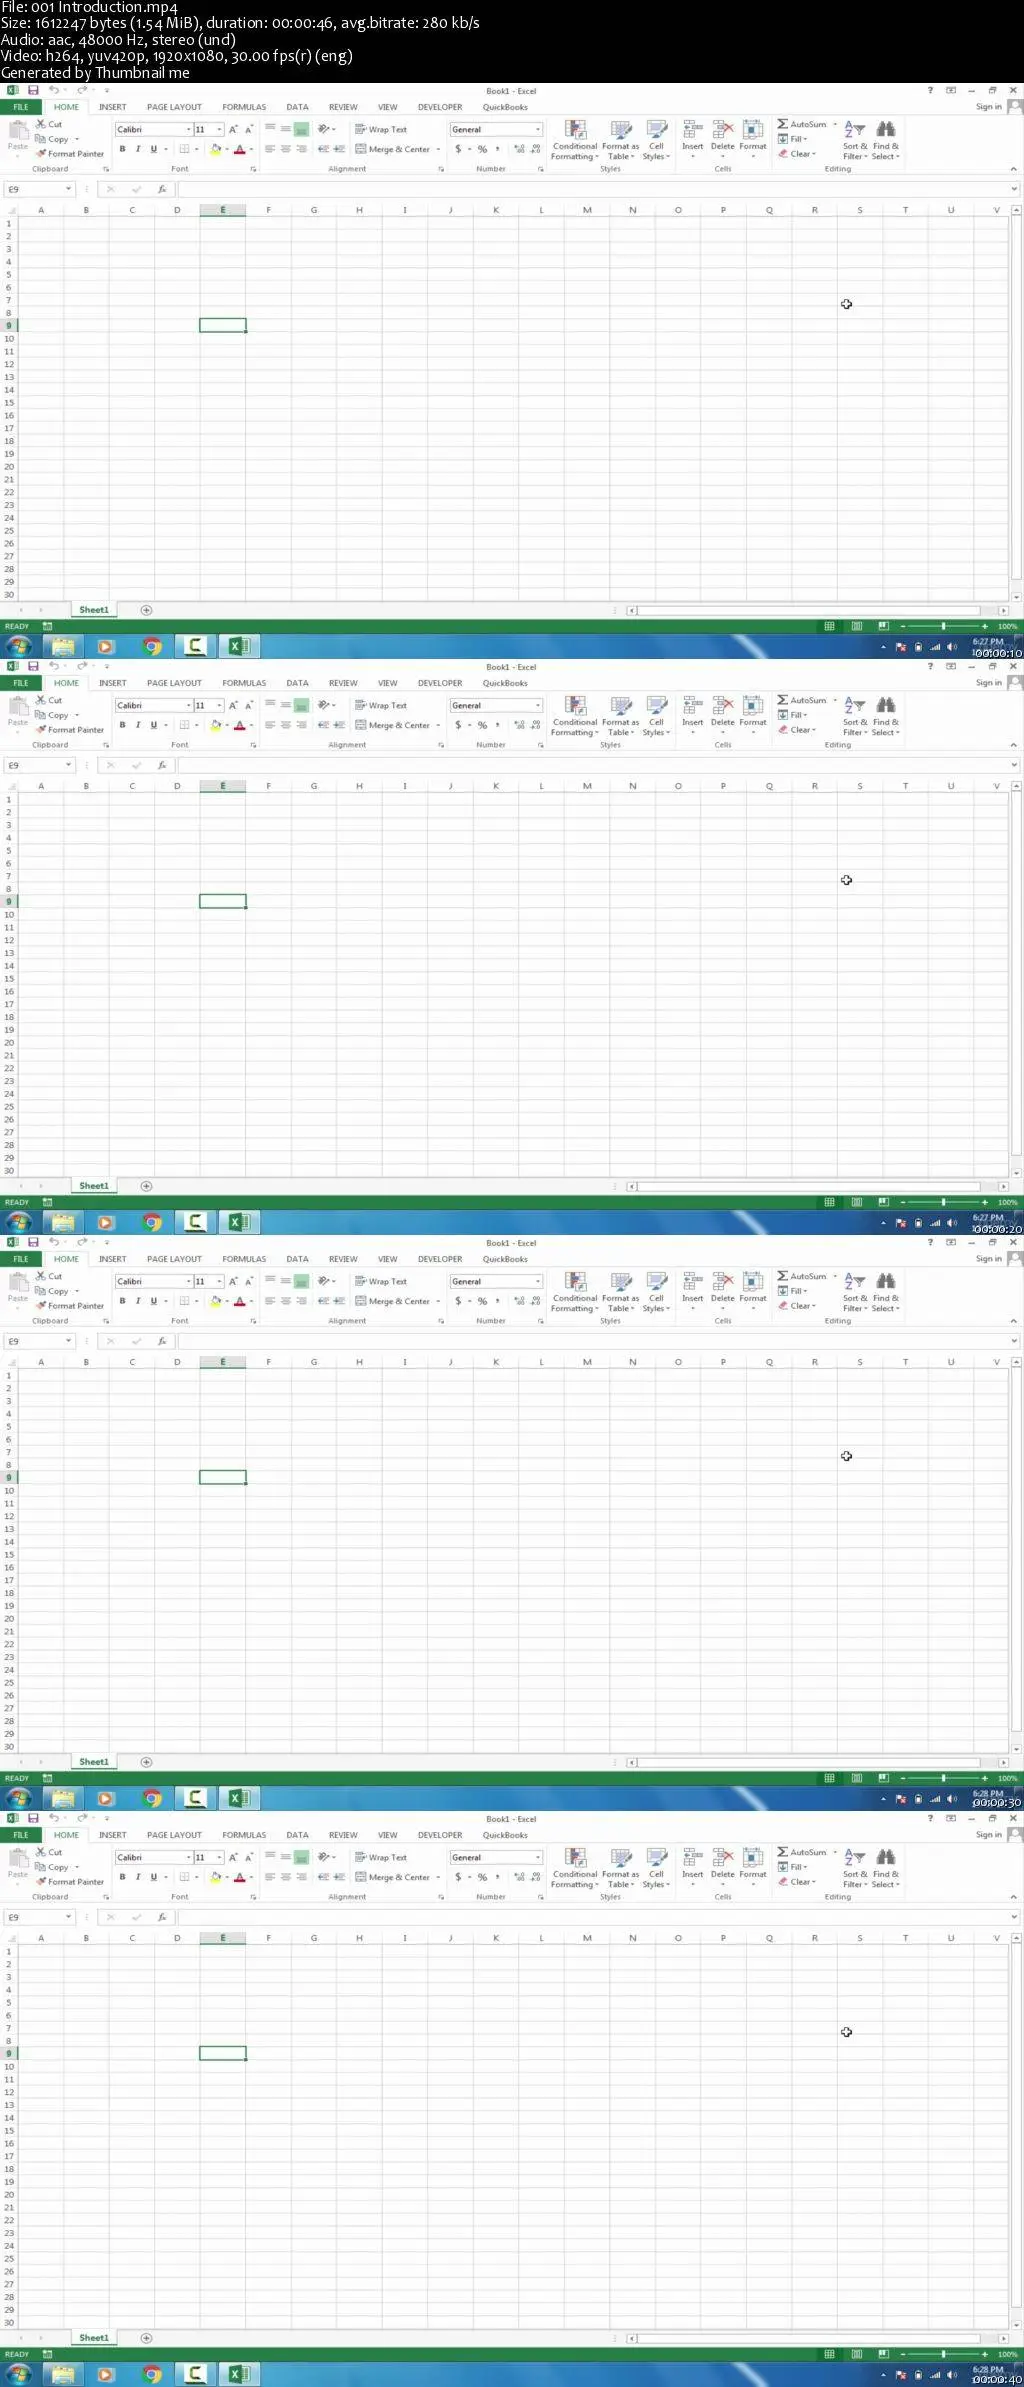This screenshot has height=2387, width=1024.
Task: Click green FILE button in the 00:00:10 frame
Action: [x=20, y=107]
